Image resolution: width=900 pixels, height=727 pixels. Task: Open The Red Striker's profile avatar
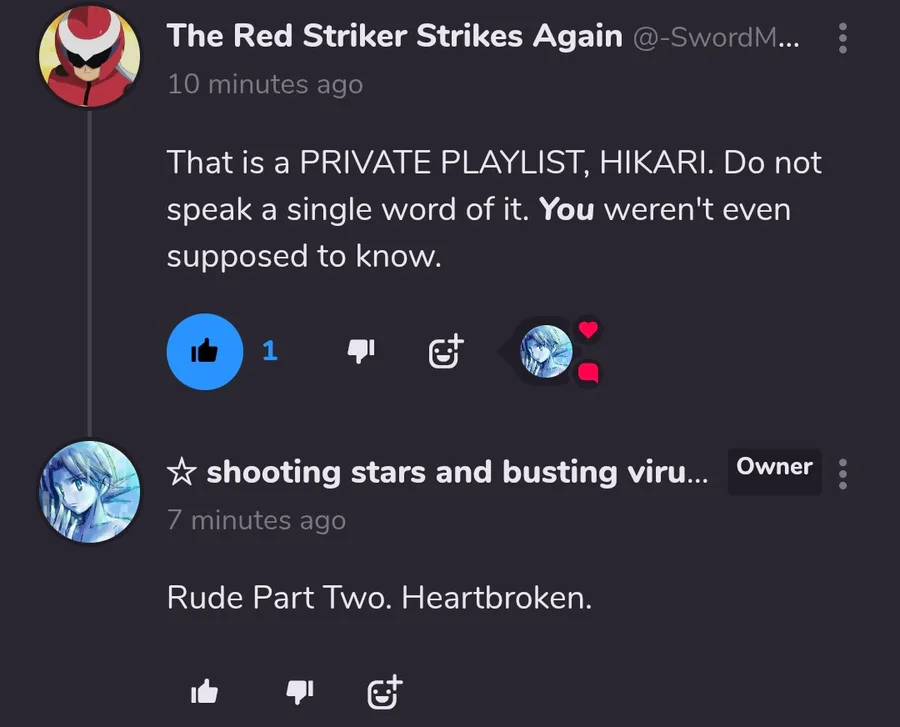click(90, 56)
